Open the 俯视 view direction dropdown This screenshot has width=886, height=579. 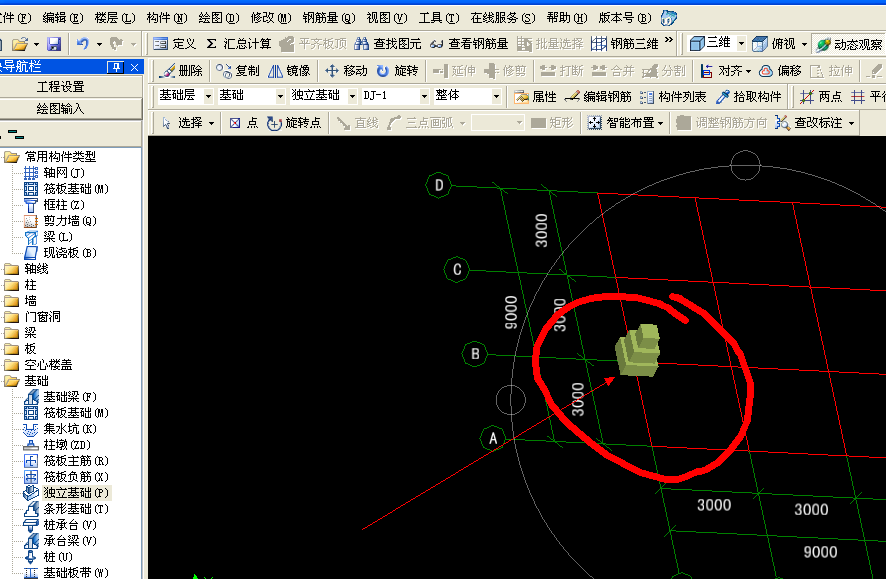tap(804, 44)
